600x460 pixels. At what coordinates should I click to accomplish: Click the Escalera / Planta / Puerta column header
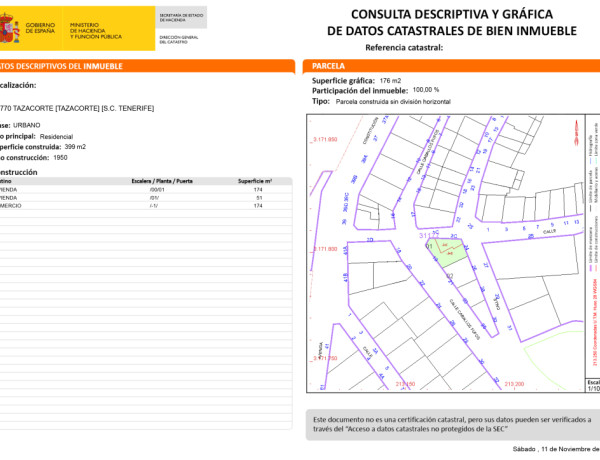(x=162, y=181)
